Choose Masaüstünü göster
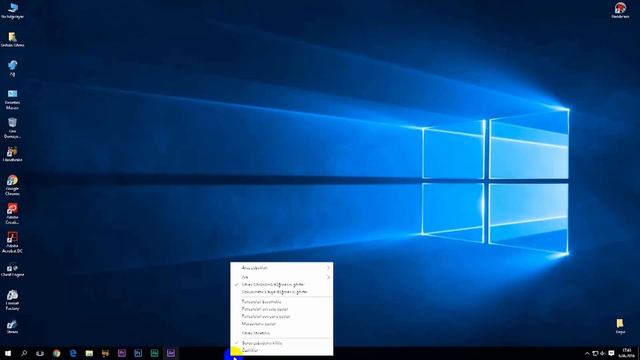 (x=282, y=324)
